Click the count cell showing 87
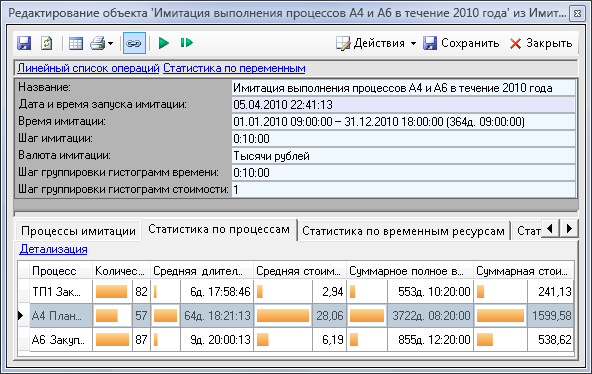The image size is (592, 374). click(141, 340)
